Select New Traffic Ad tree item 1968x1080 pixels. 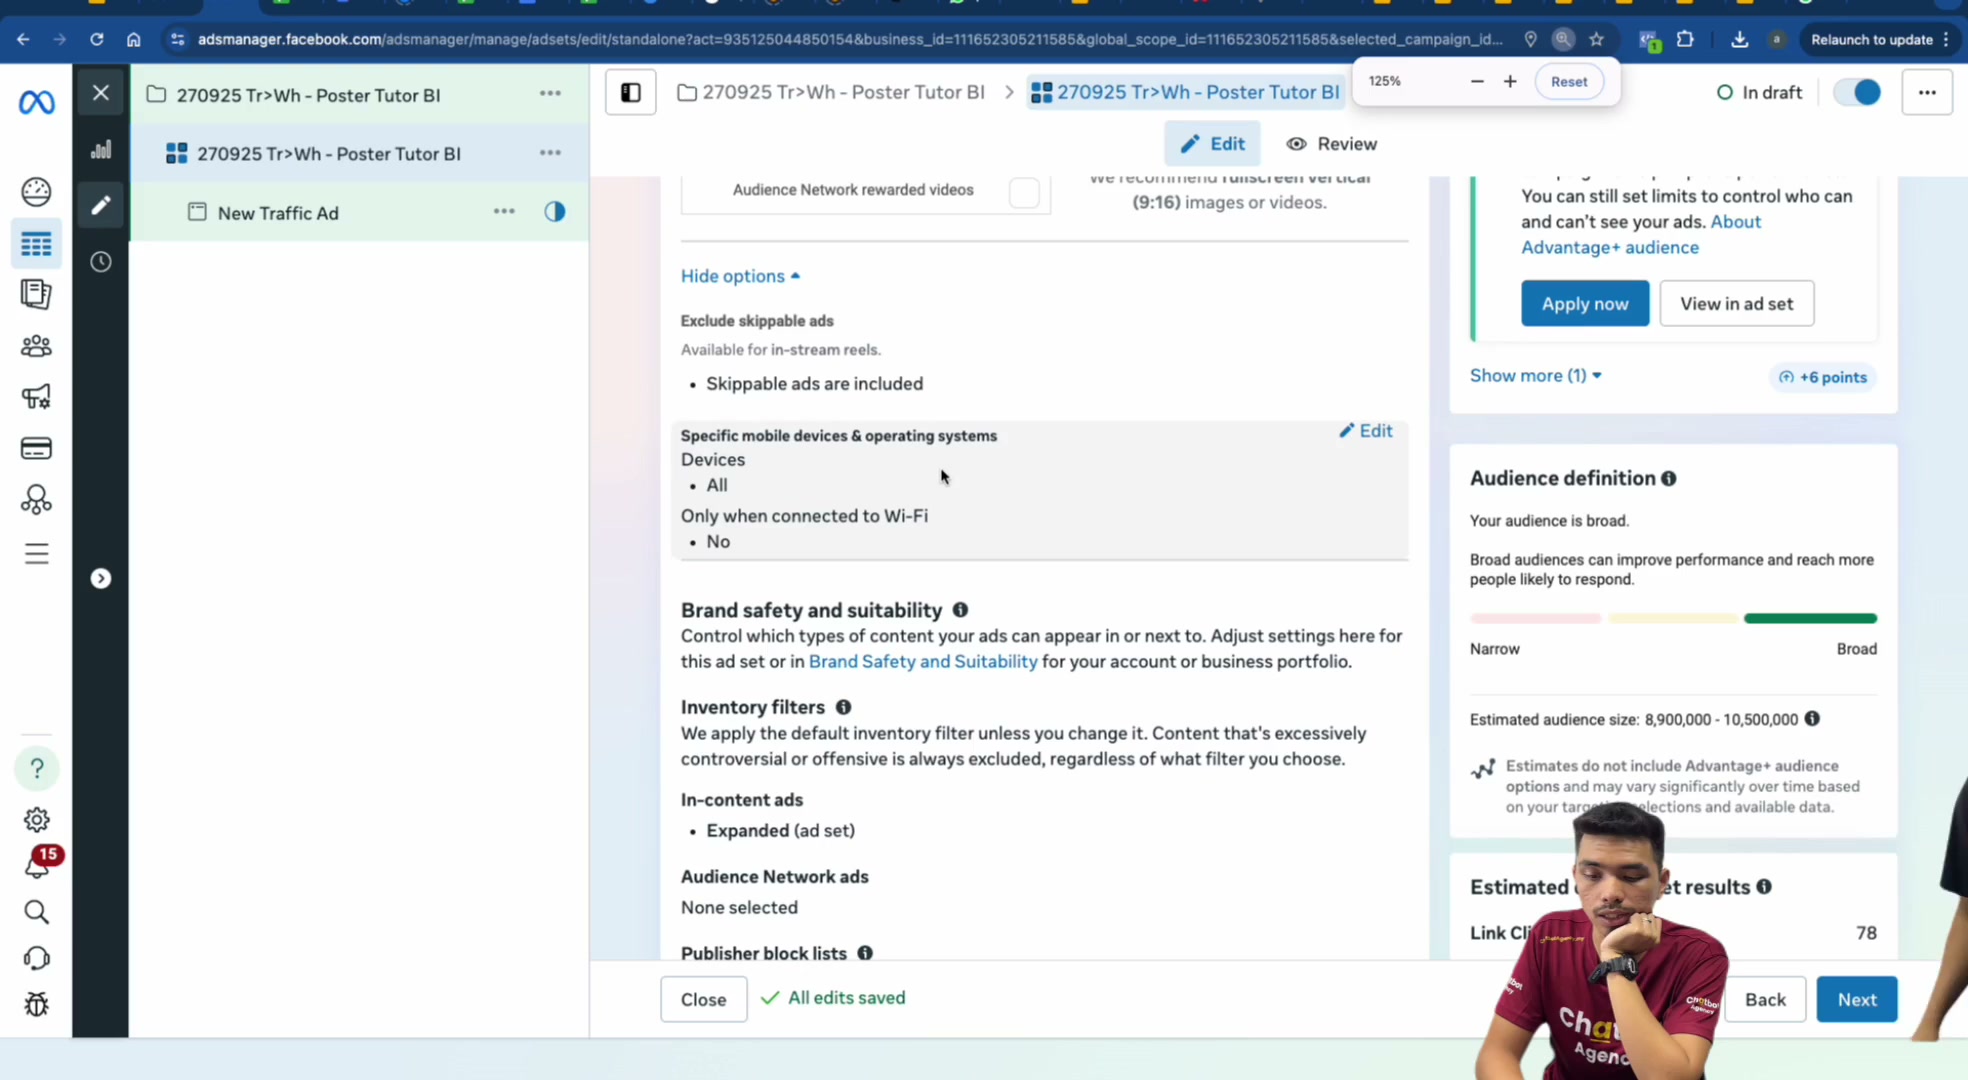(278, 213)
